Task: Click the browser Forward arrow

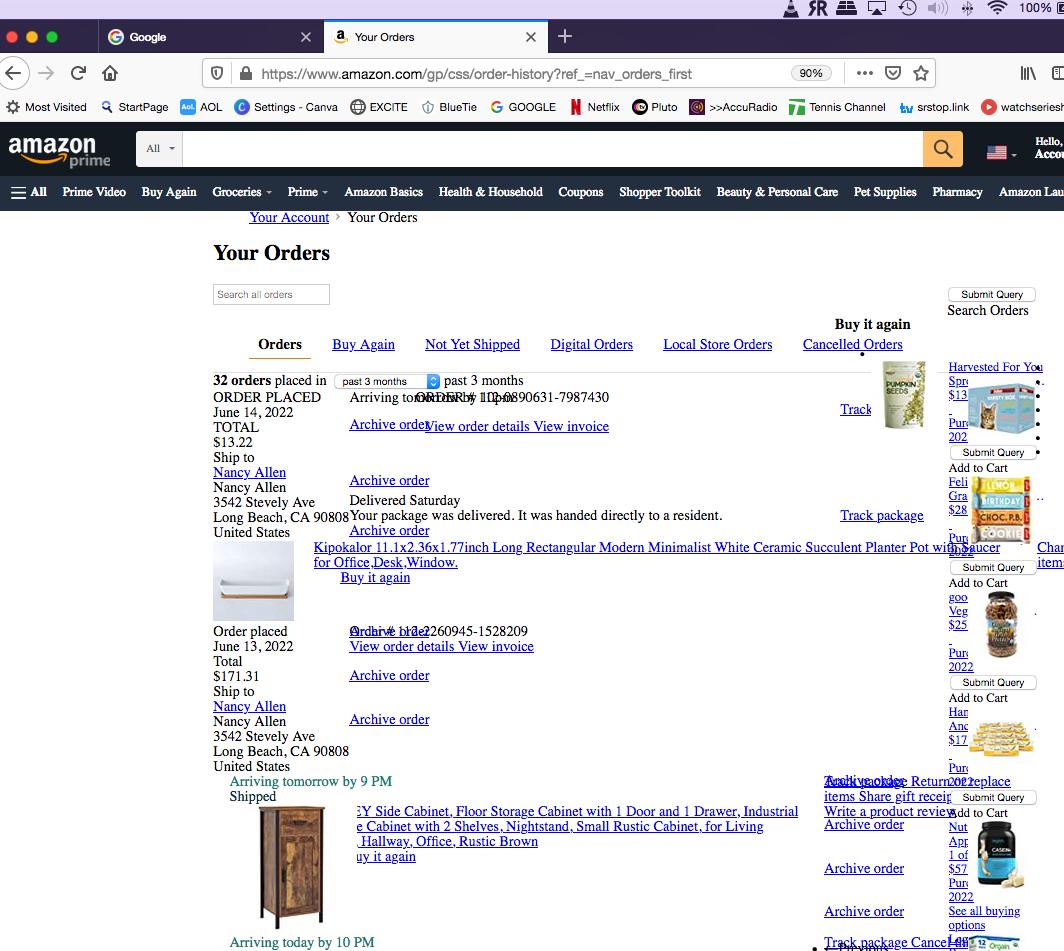Action: [46, 73]
